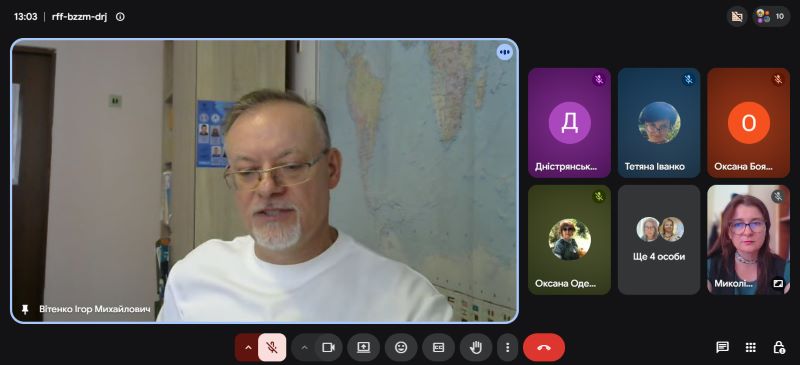This screenshot has width=800, height=365.
Task: Toggle the camera on or off
Action: point(329,348)
